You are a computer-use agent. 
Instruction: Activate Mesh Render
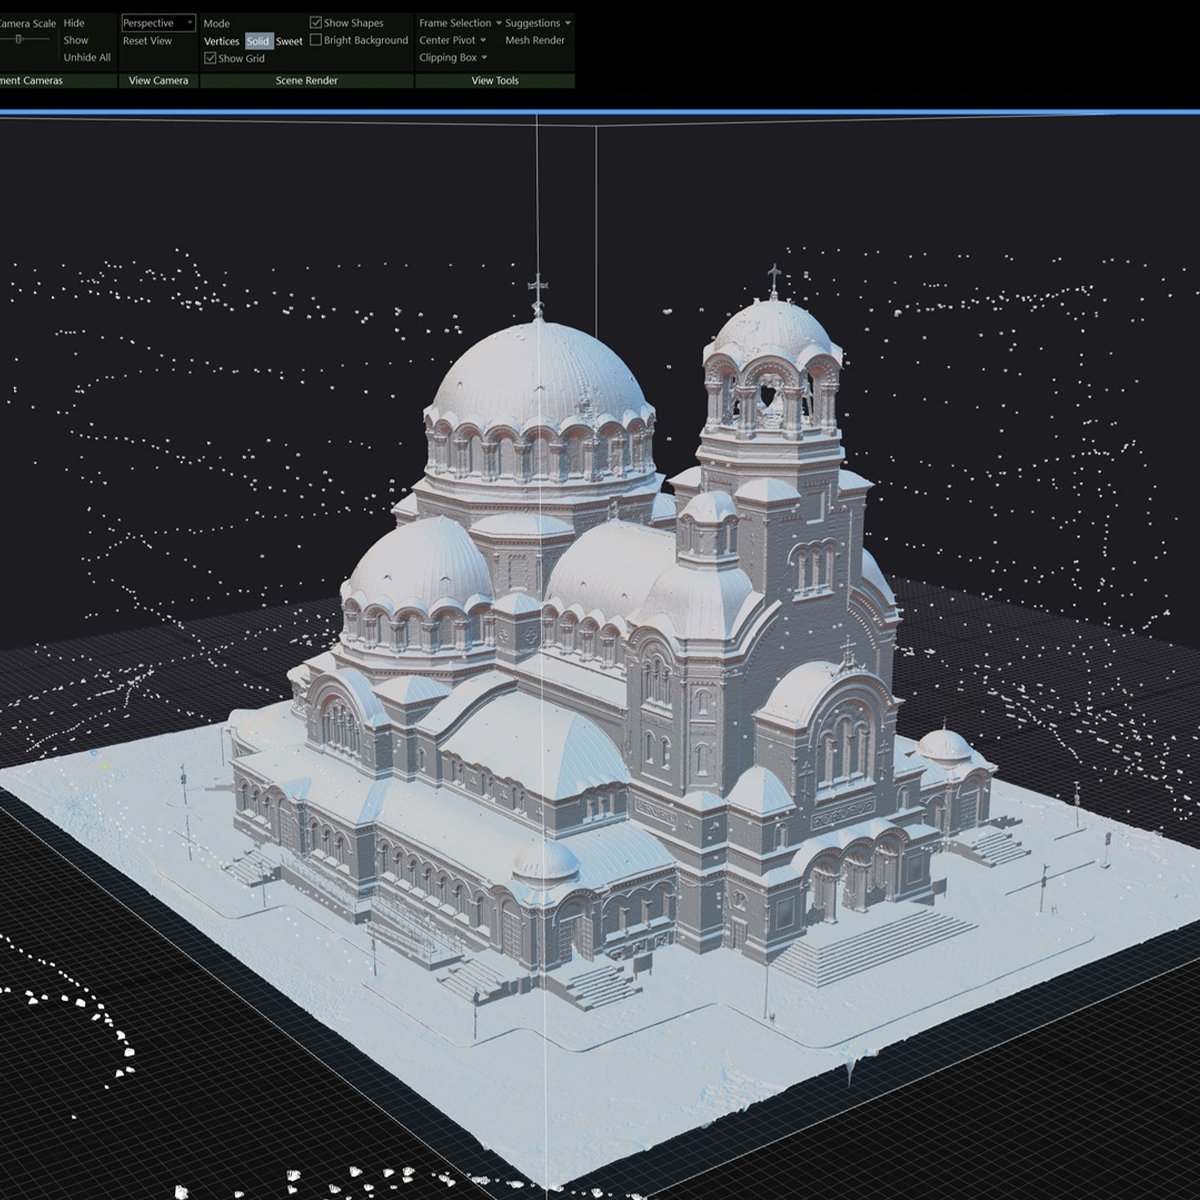coord(534,40)
